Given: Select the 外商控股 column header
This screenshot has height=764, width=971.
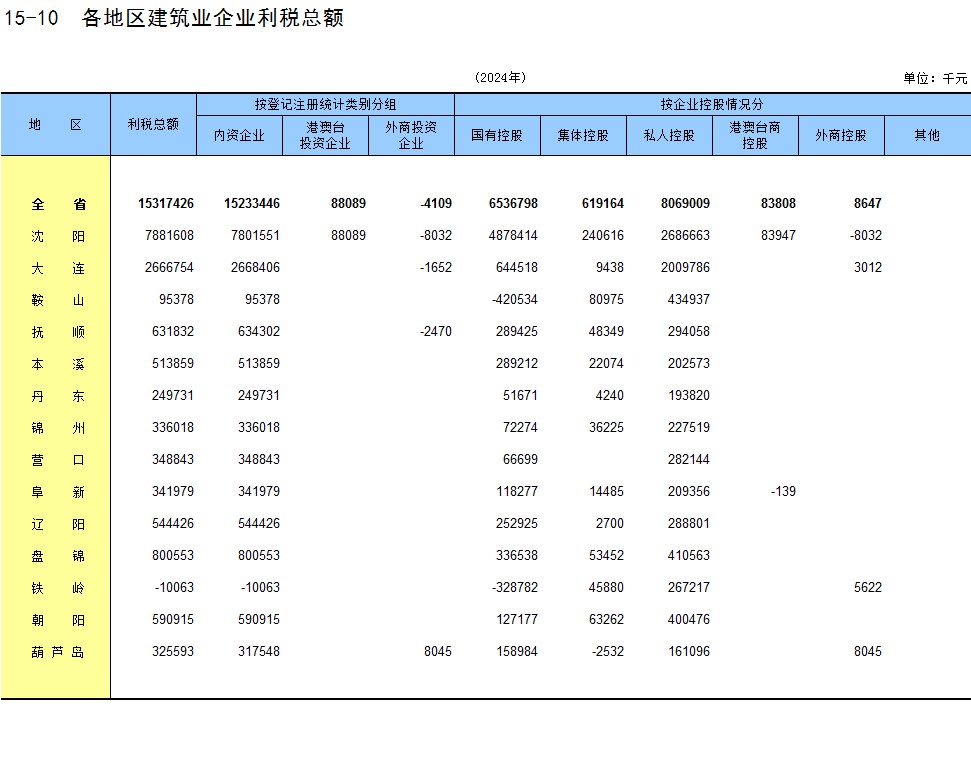Looking at the screenshot, I should (841, 135).
